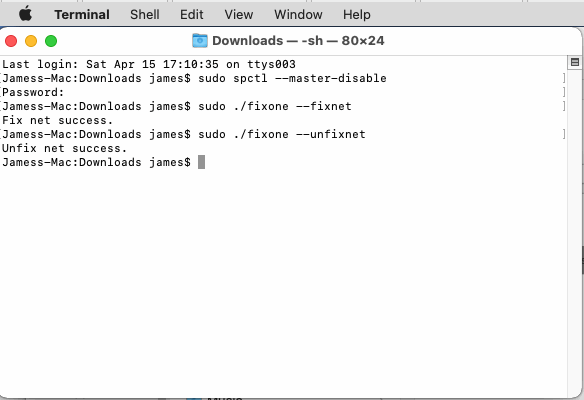Click the sudo ./fixone --unfixnet command
The width and height of the screenshot is (584, 400).
pyautogui.click(x=282, y=134)
